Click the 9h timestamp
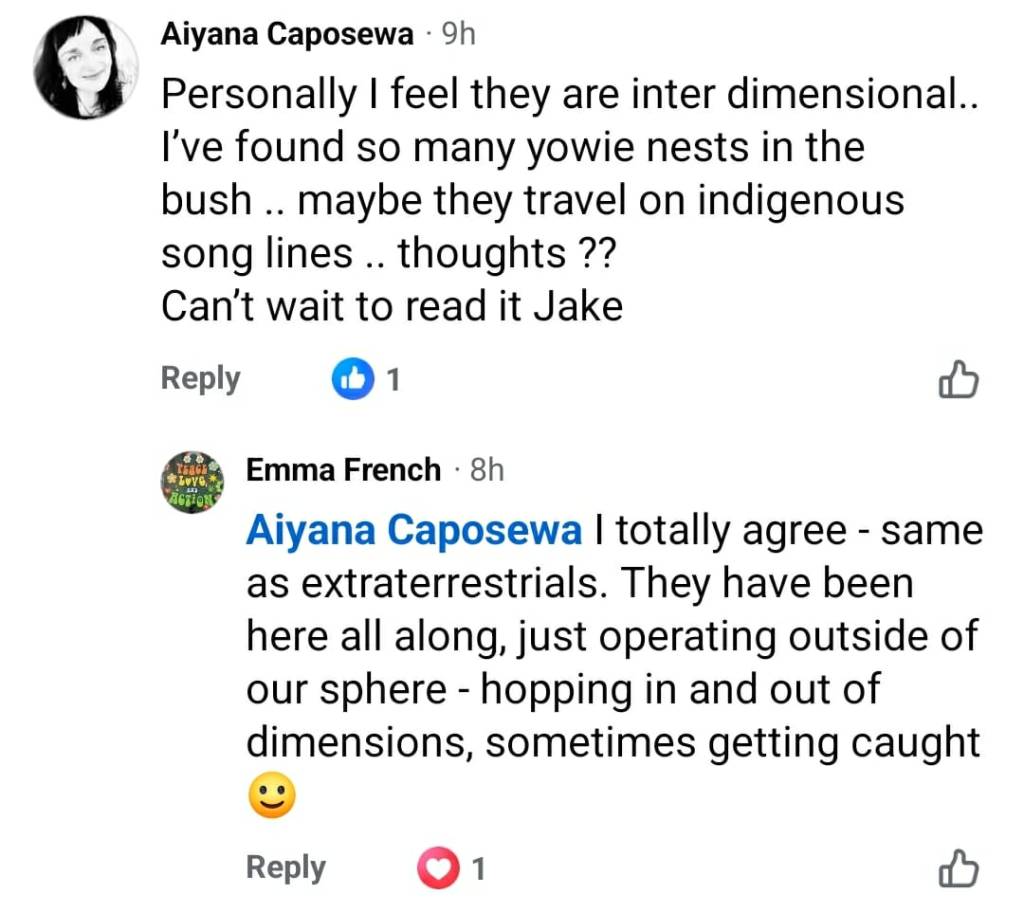 (458, 34)
